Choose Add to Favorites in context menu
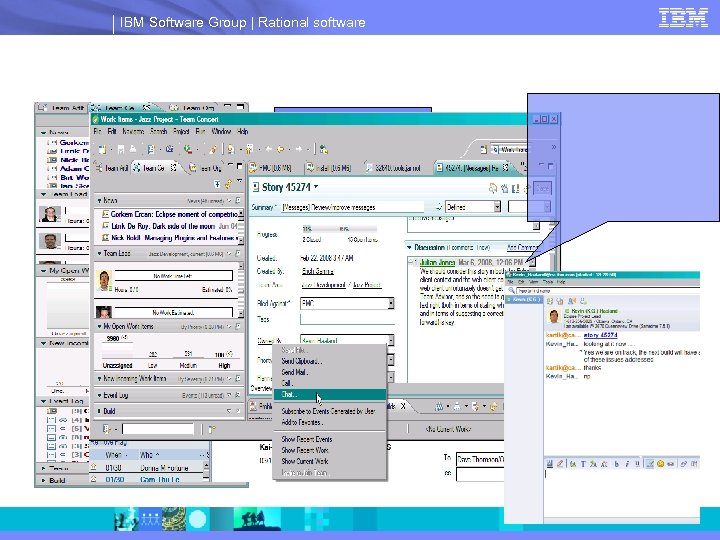Screen dimensions: 720x540 [330, 422]
